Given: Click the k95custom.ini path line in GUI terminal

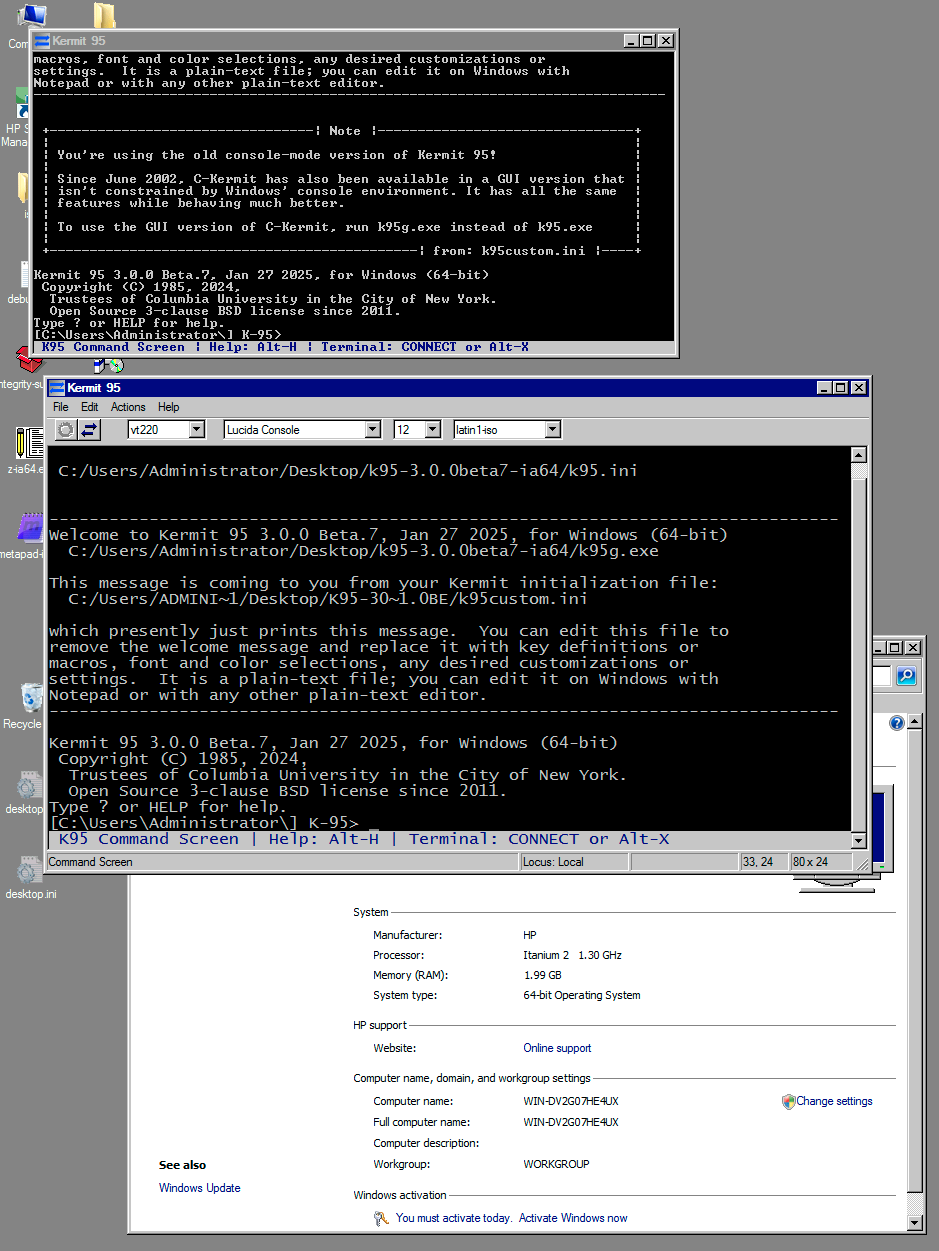Looking at the screenshot, I should [x=328, y=599].
